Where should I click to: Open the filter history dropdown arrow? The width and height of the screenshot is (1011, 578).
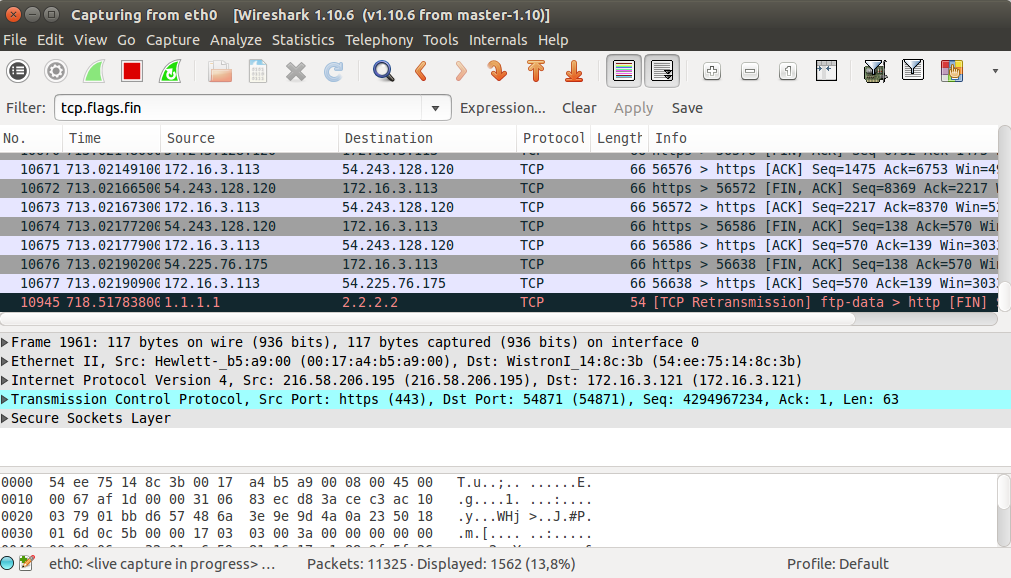point(435,108)
